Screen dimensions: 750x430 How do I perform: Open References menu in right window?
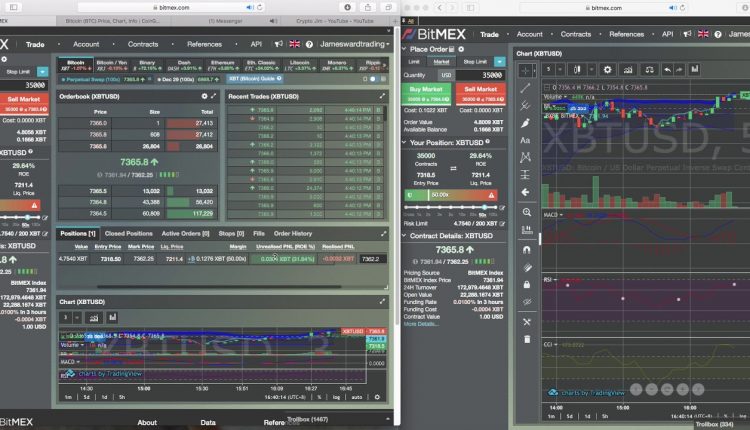(626, 34)
